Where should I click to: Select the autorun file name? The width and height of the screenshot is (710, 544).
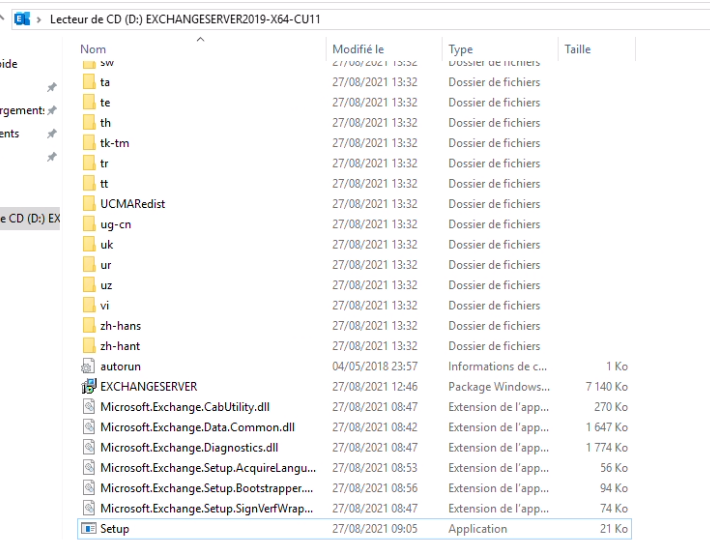tap(120, 366)
